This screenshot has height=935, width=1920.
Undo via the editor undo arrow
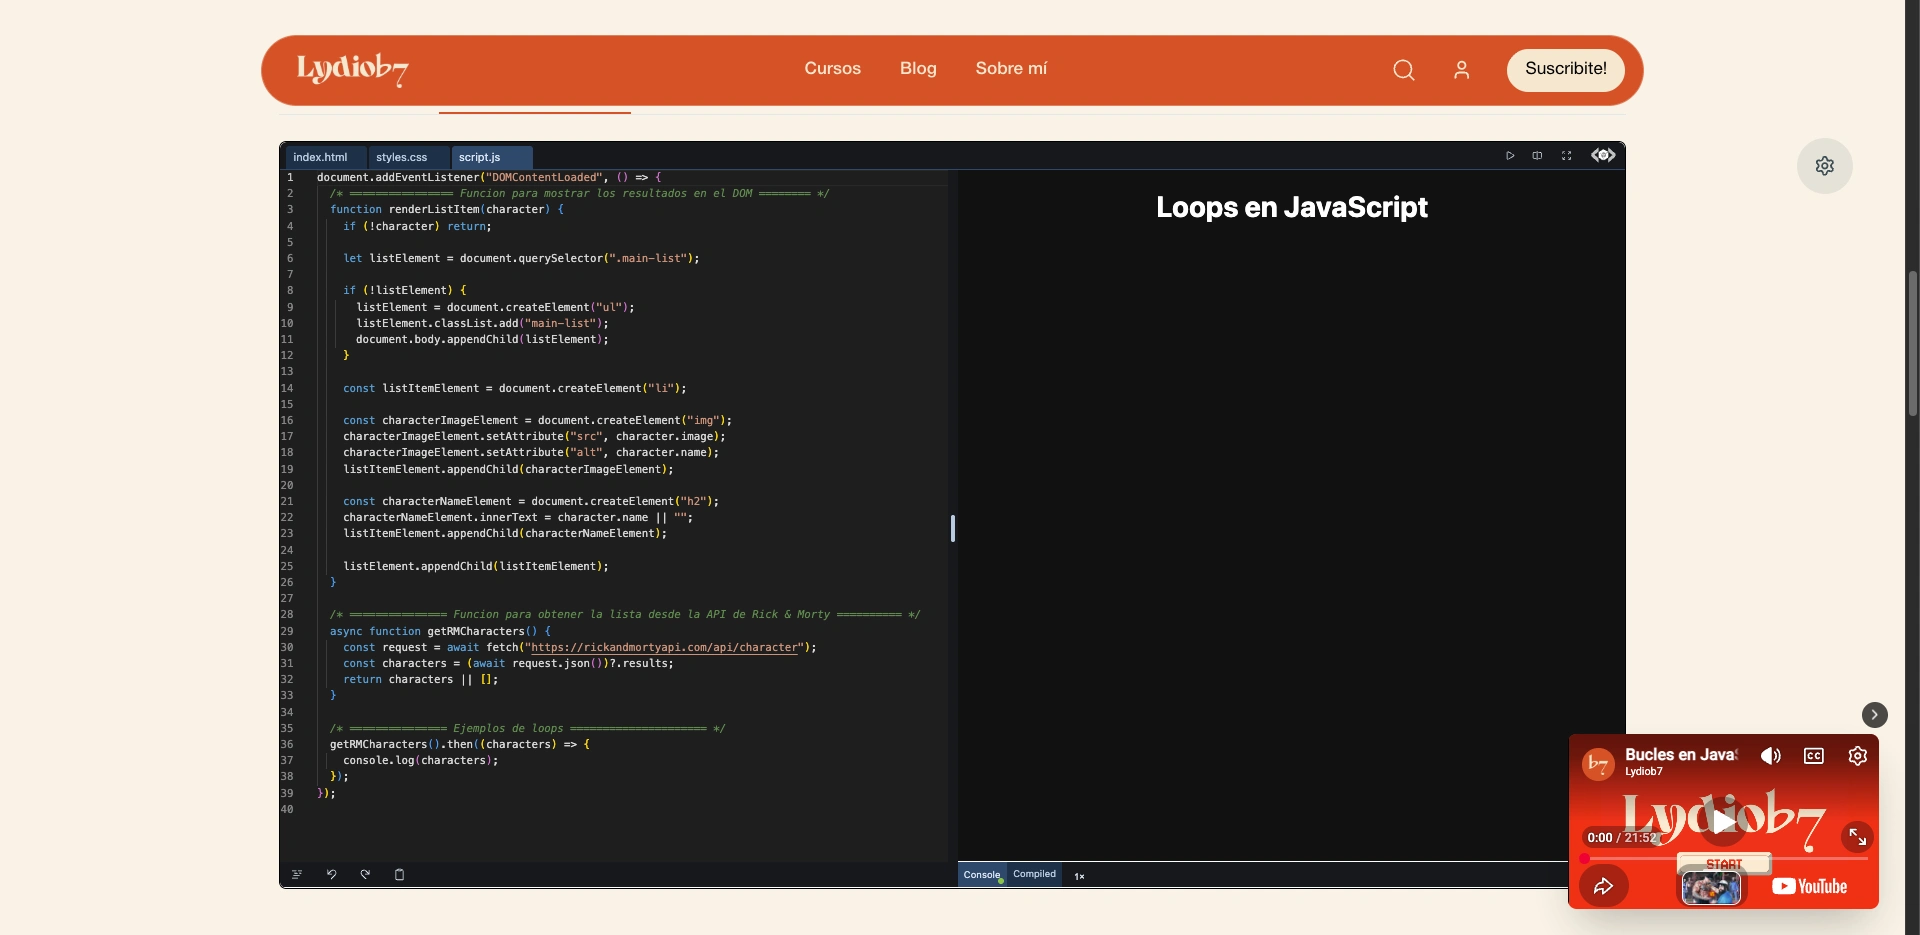coord(331,874)
